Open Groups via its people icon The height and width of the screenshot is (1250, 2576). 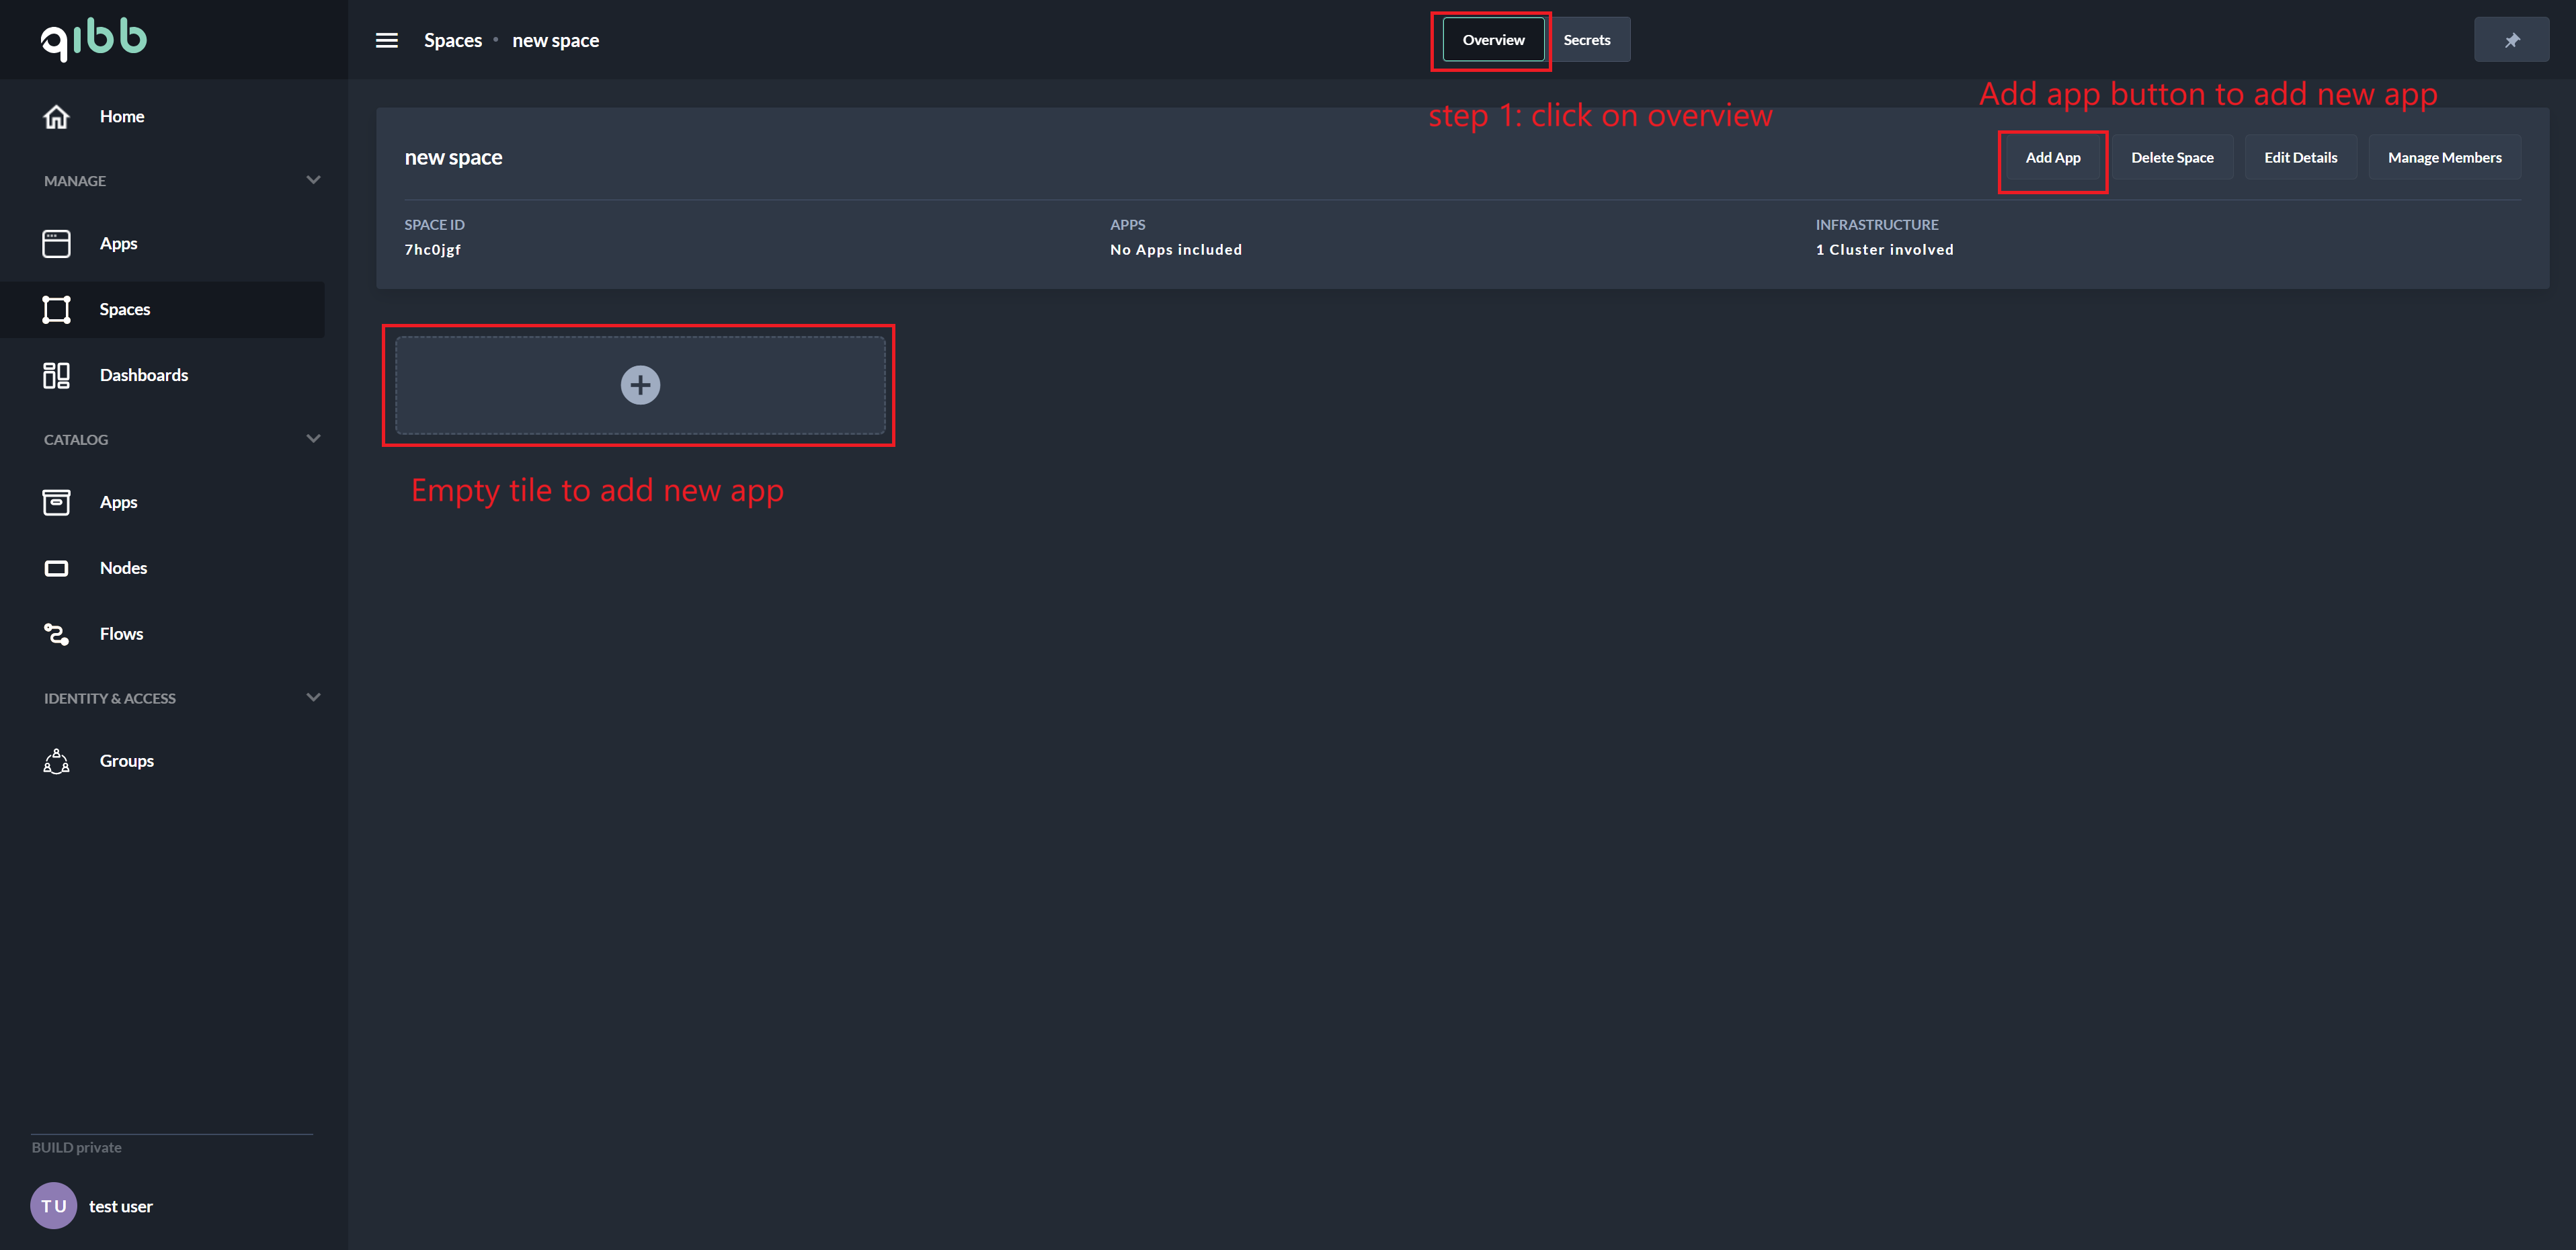(x=56, y=761)
